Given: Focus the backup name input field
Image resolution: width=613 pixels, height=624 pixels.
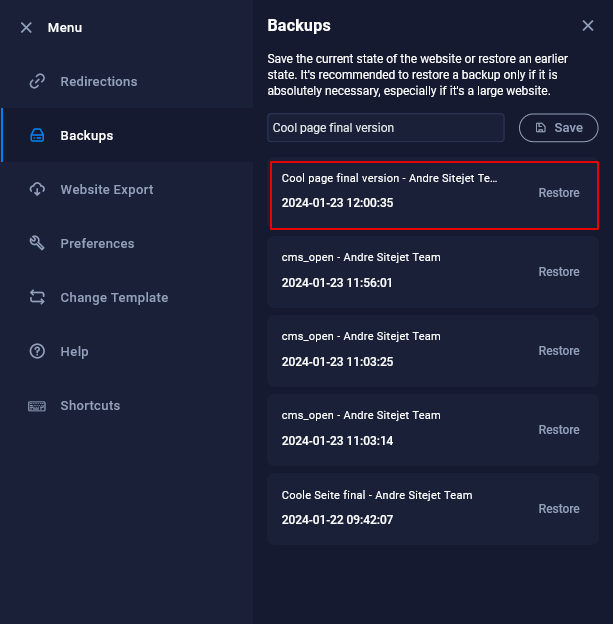Looking at the screenshot, I should tap(386, 128).
